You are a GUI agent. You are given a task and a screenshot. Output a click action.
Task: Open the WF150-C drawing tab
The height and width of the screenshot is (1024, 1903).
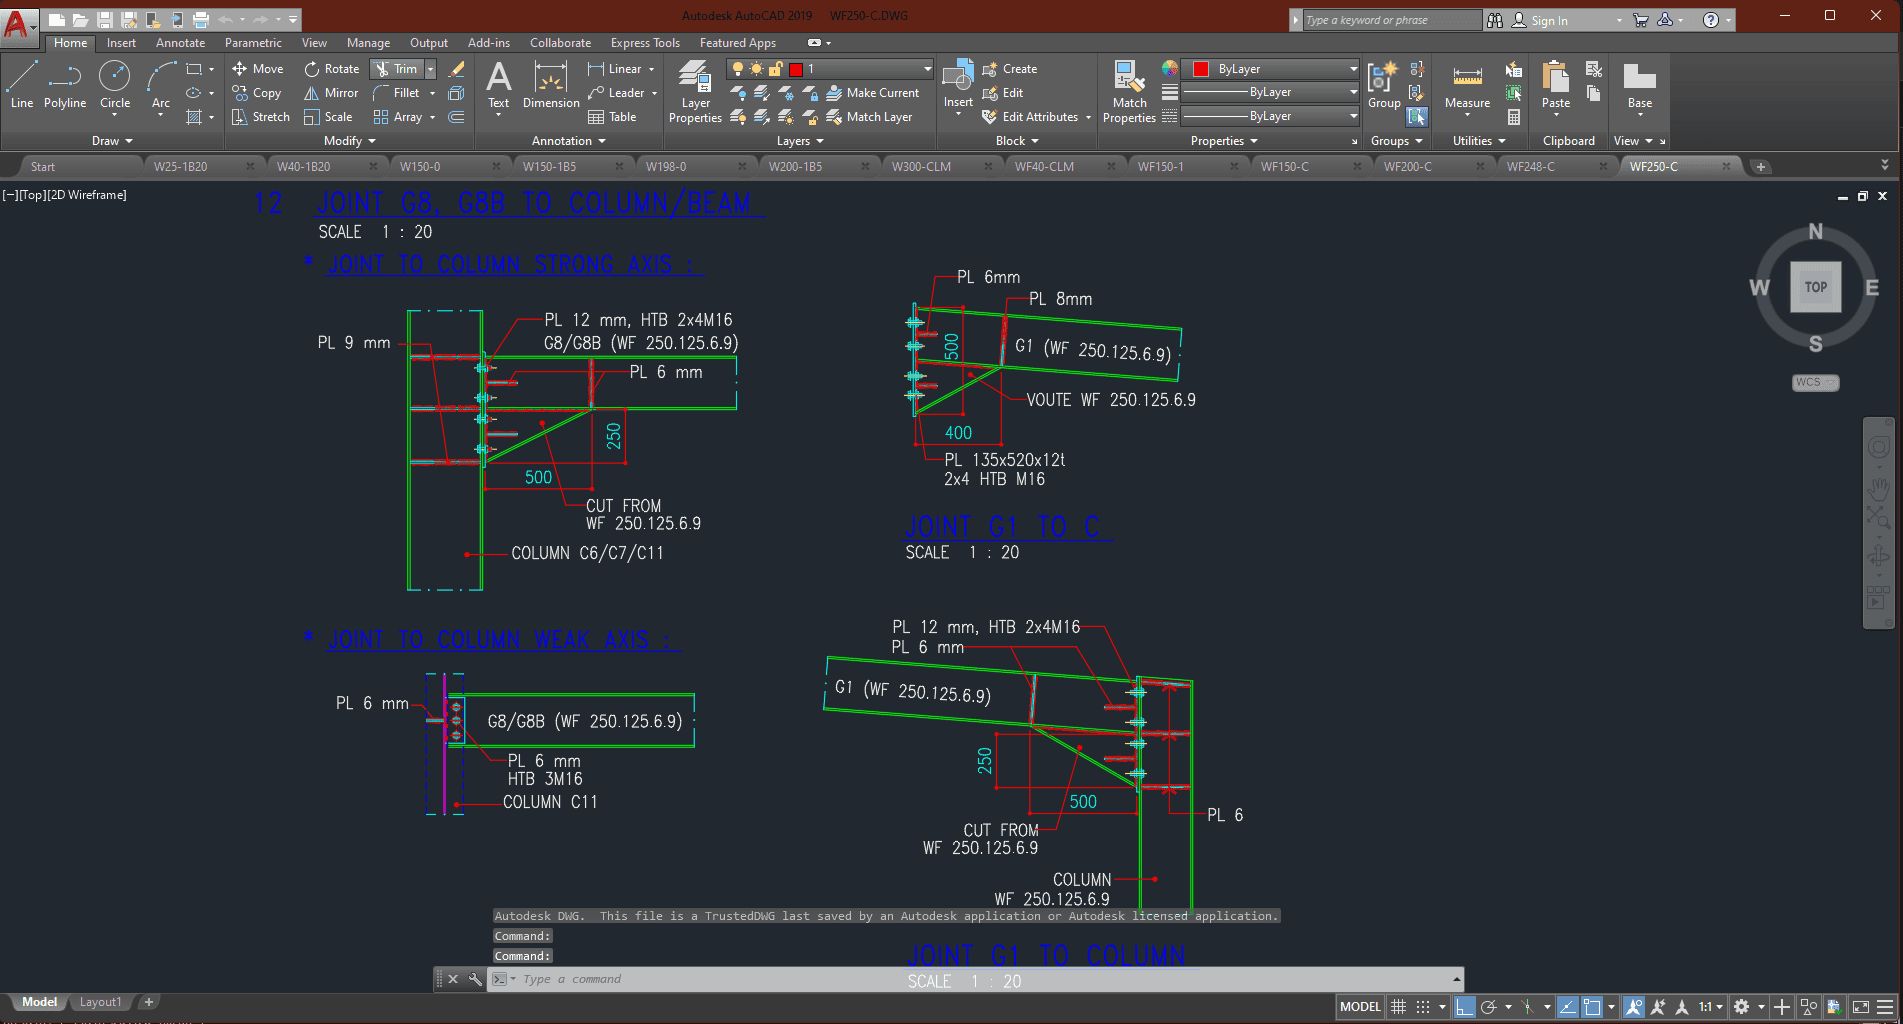(x=1283, y=166)
